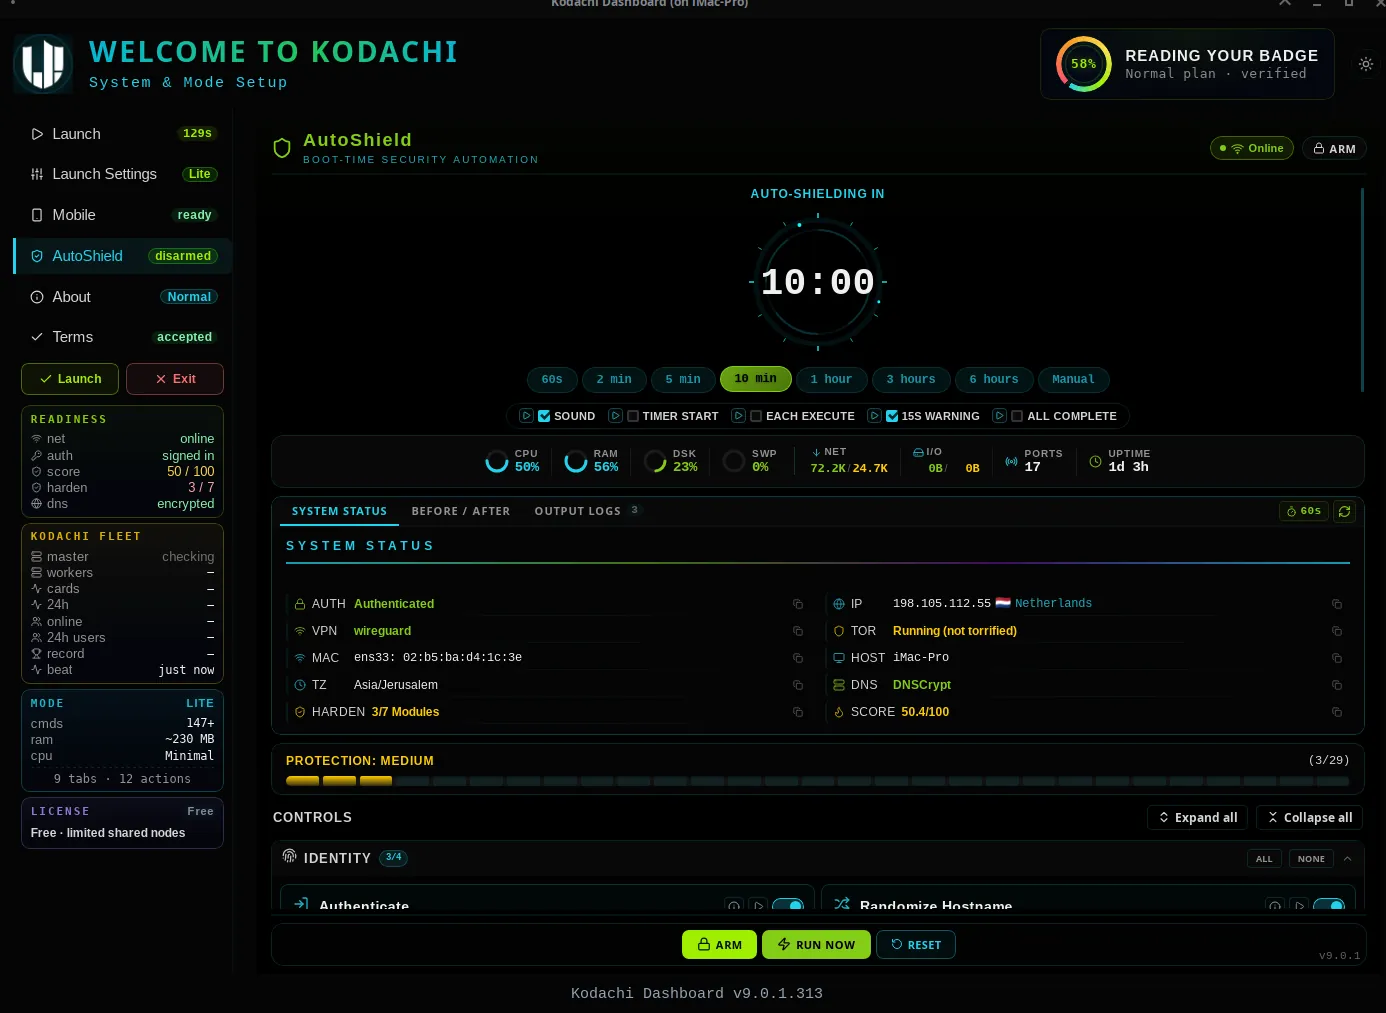Choose the 5 min timer option
The image size is (1386, 1013).
coord(683,379)
